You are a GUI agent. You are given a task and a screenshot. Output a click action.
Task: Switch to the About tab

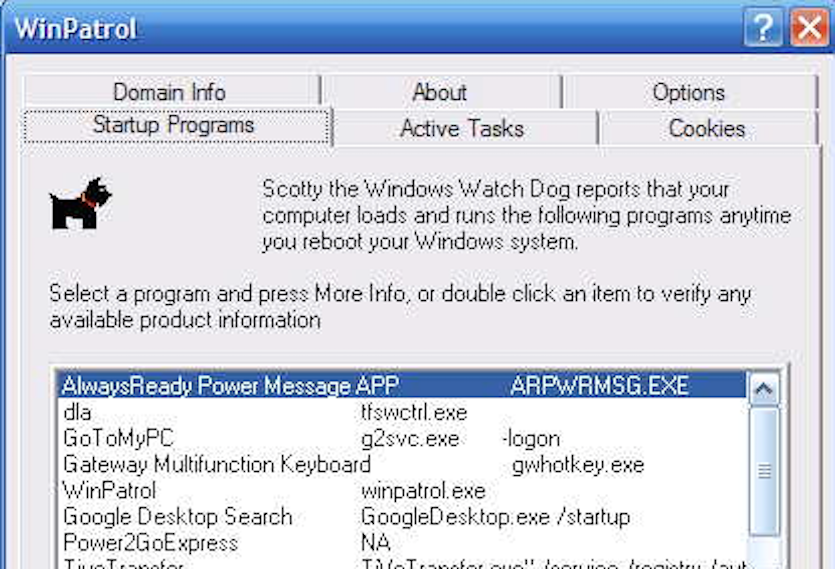coord(441,92)
